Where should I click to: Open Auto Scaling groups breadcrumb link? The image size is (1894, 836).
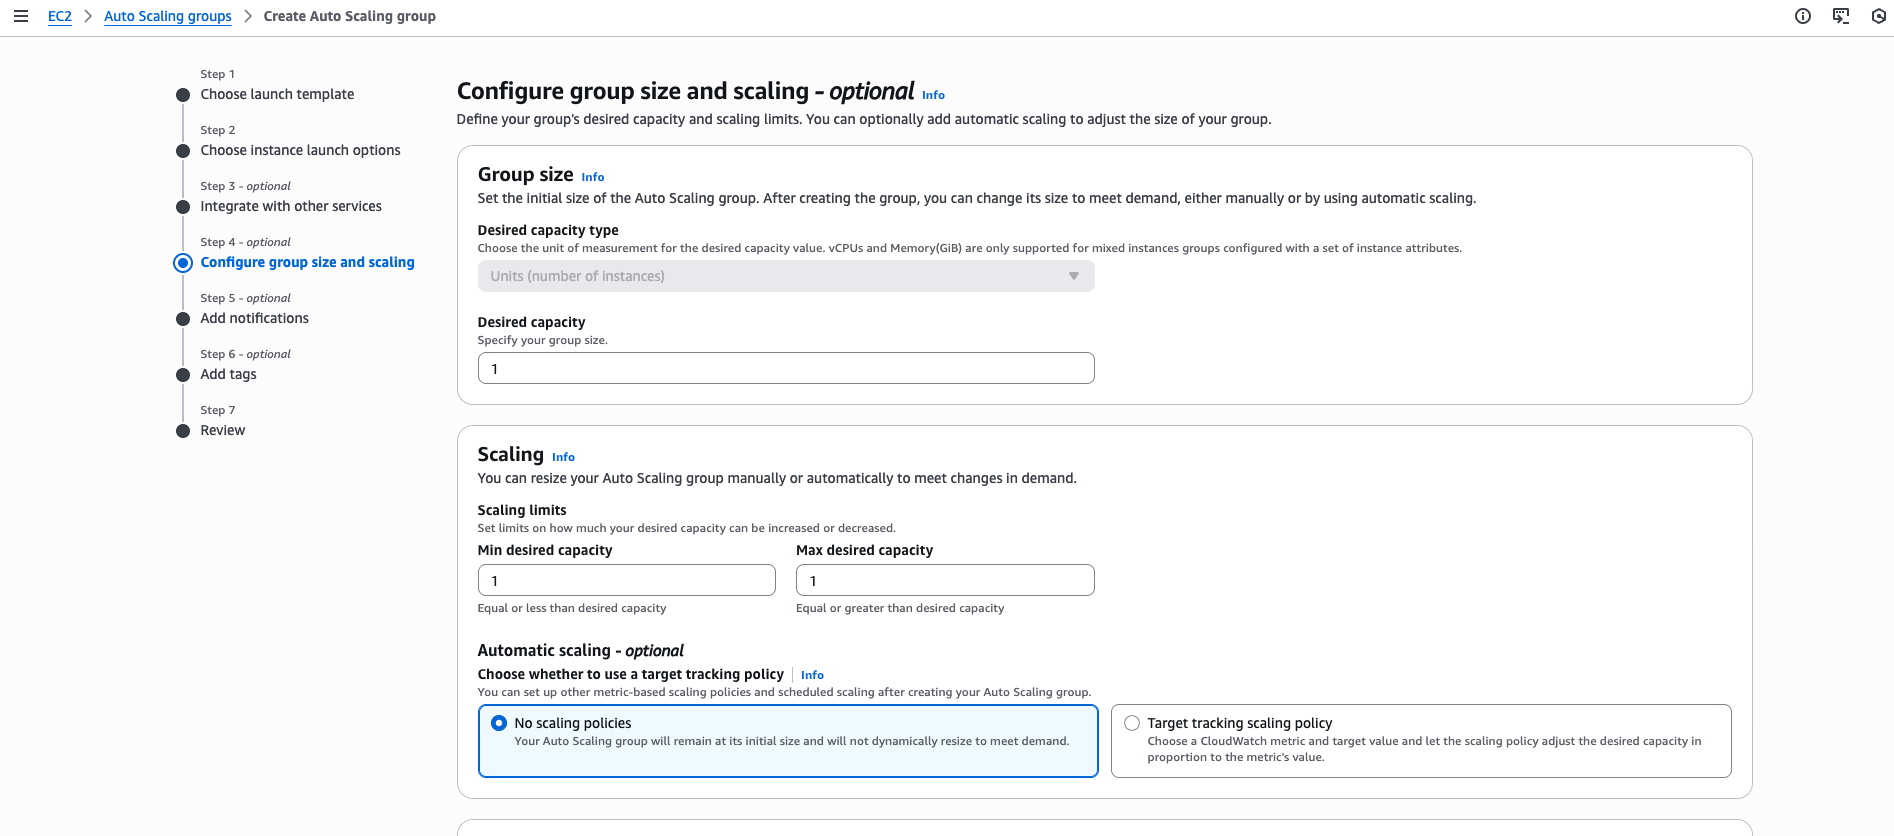point(168,16)
